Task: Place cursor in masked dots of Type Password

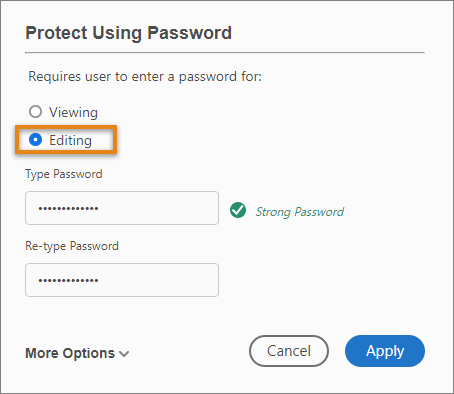Action: tap(68, 209)
